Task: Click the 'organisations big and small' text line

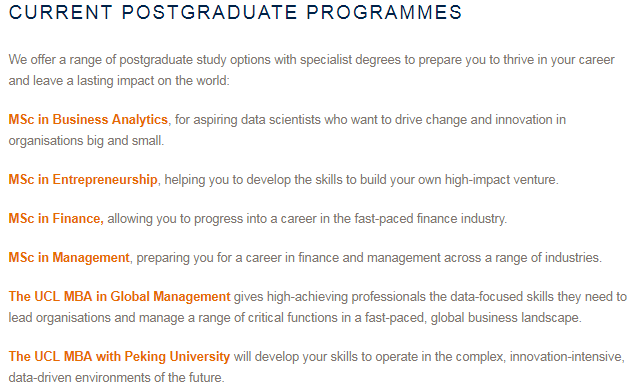Action: tap(86, 141)
